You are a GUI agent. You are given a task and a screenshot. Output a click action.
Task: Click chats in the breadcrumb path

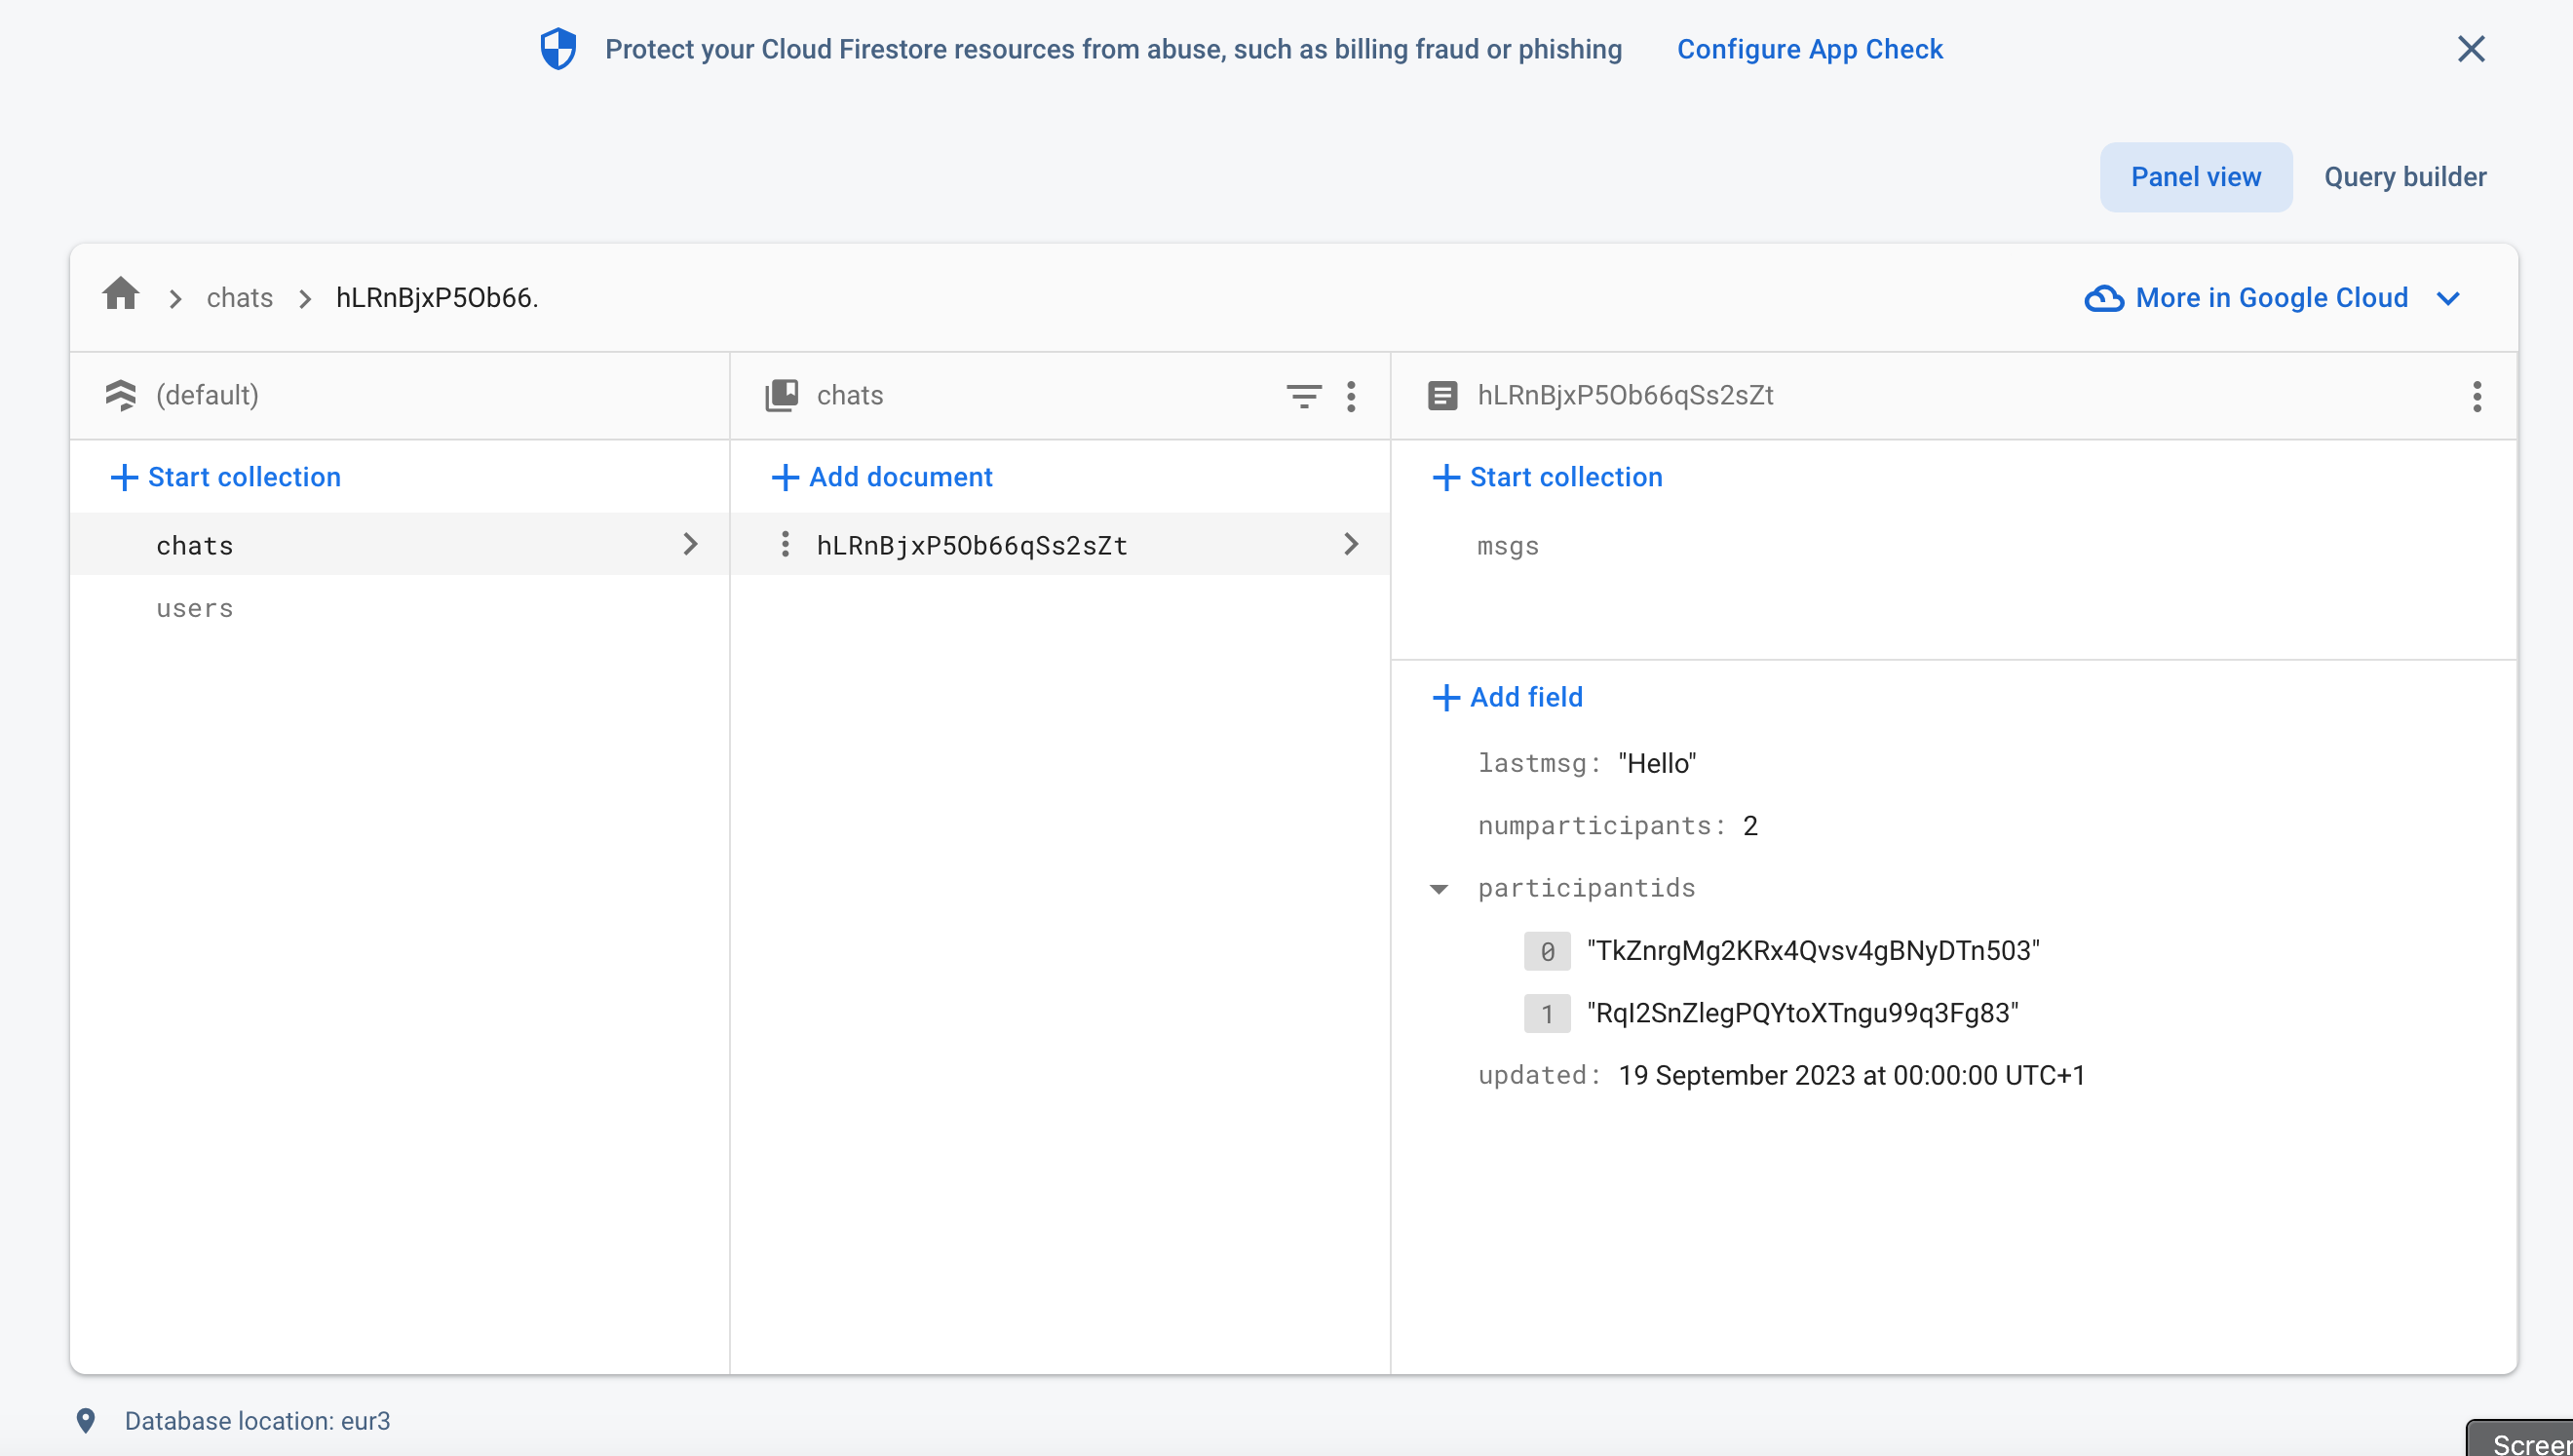(x=240, y=298)
